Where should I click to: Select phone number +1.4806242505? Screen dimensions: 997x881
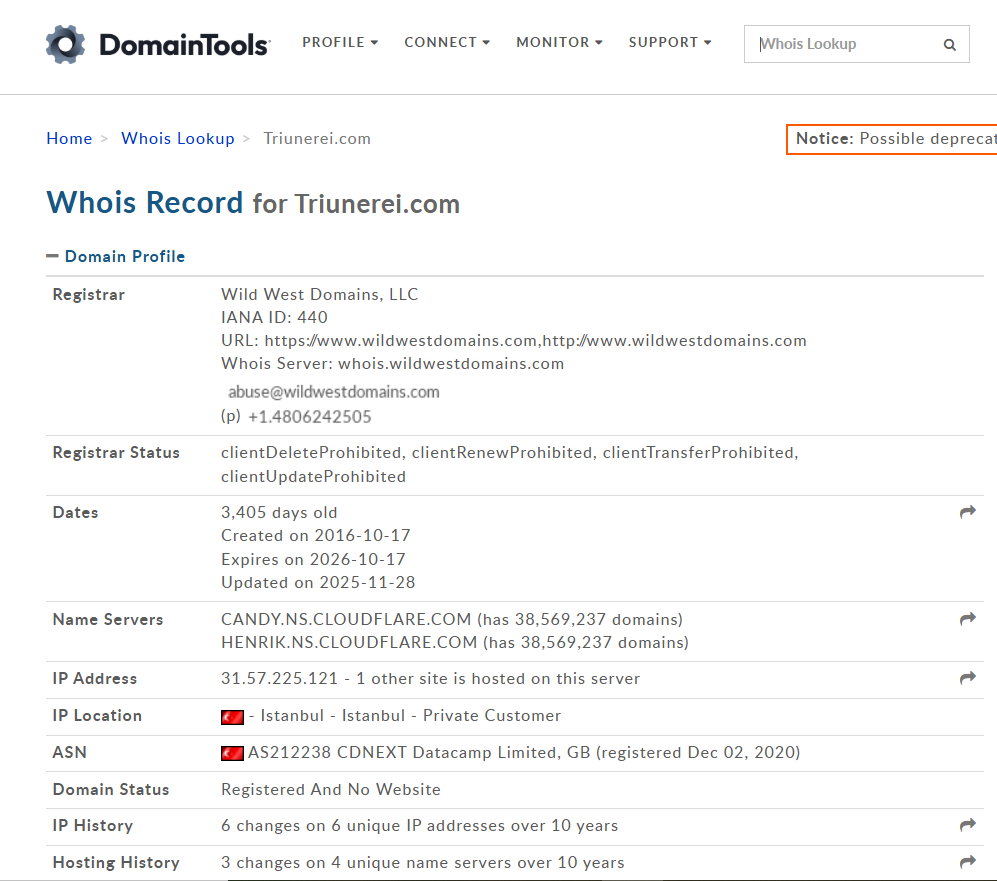310,417
